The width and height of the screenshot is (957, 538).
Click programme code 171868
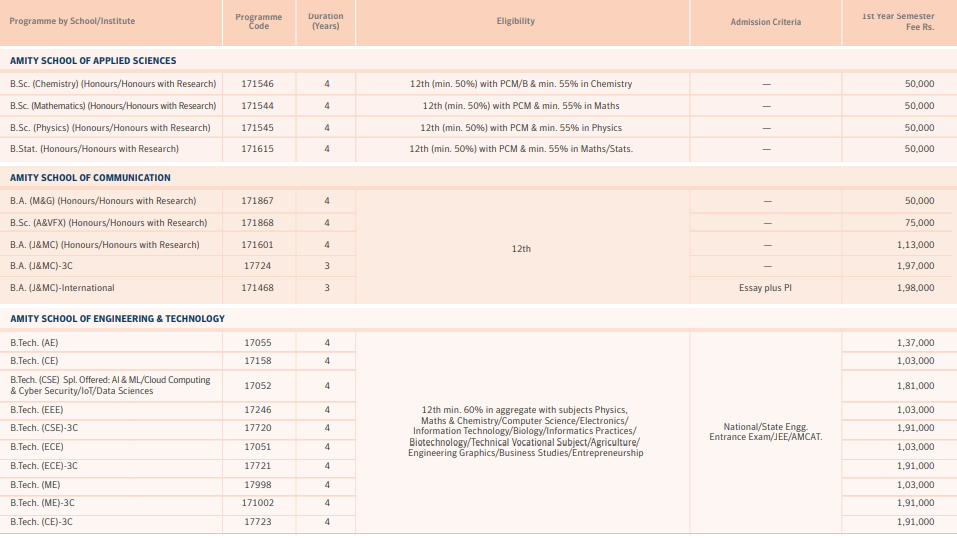coord(258,223)
